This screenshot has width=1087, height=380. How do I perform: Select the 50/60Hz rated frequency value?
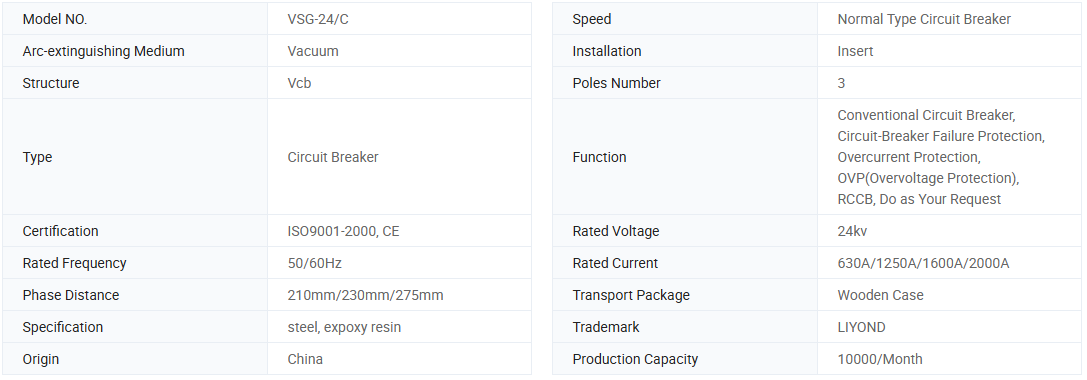pyautogui.click(x=315, y=264)
